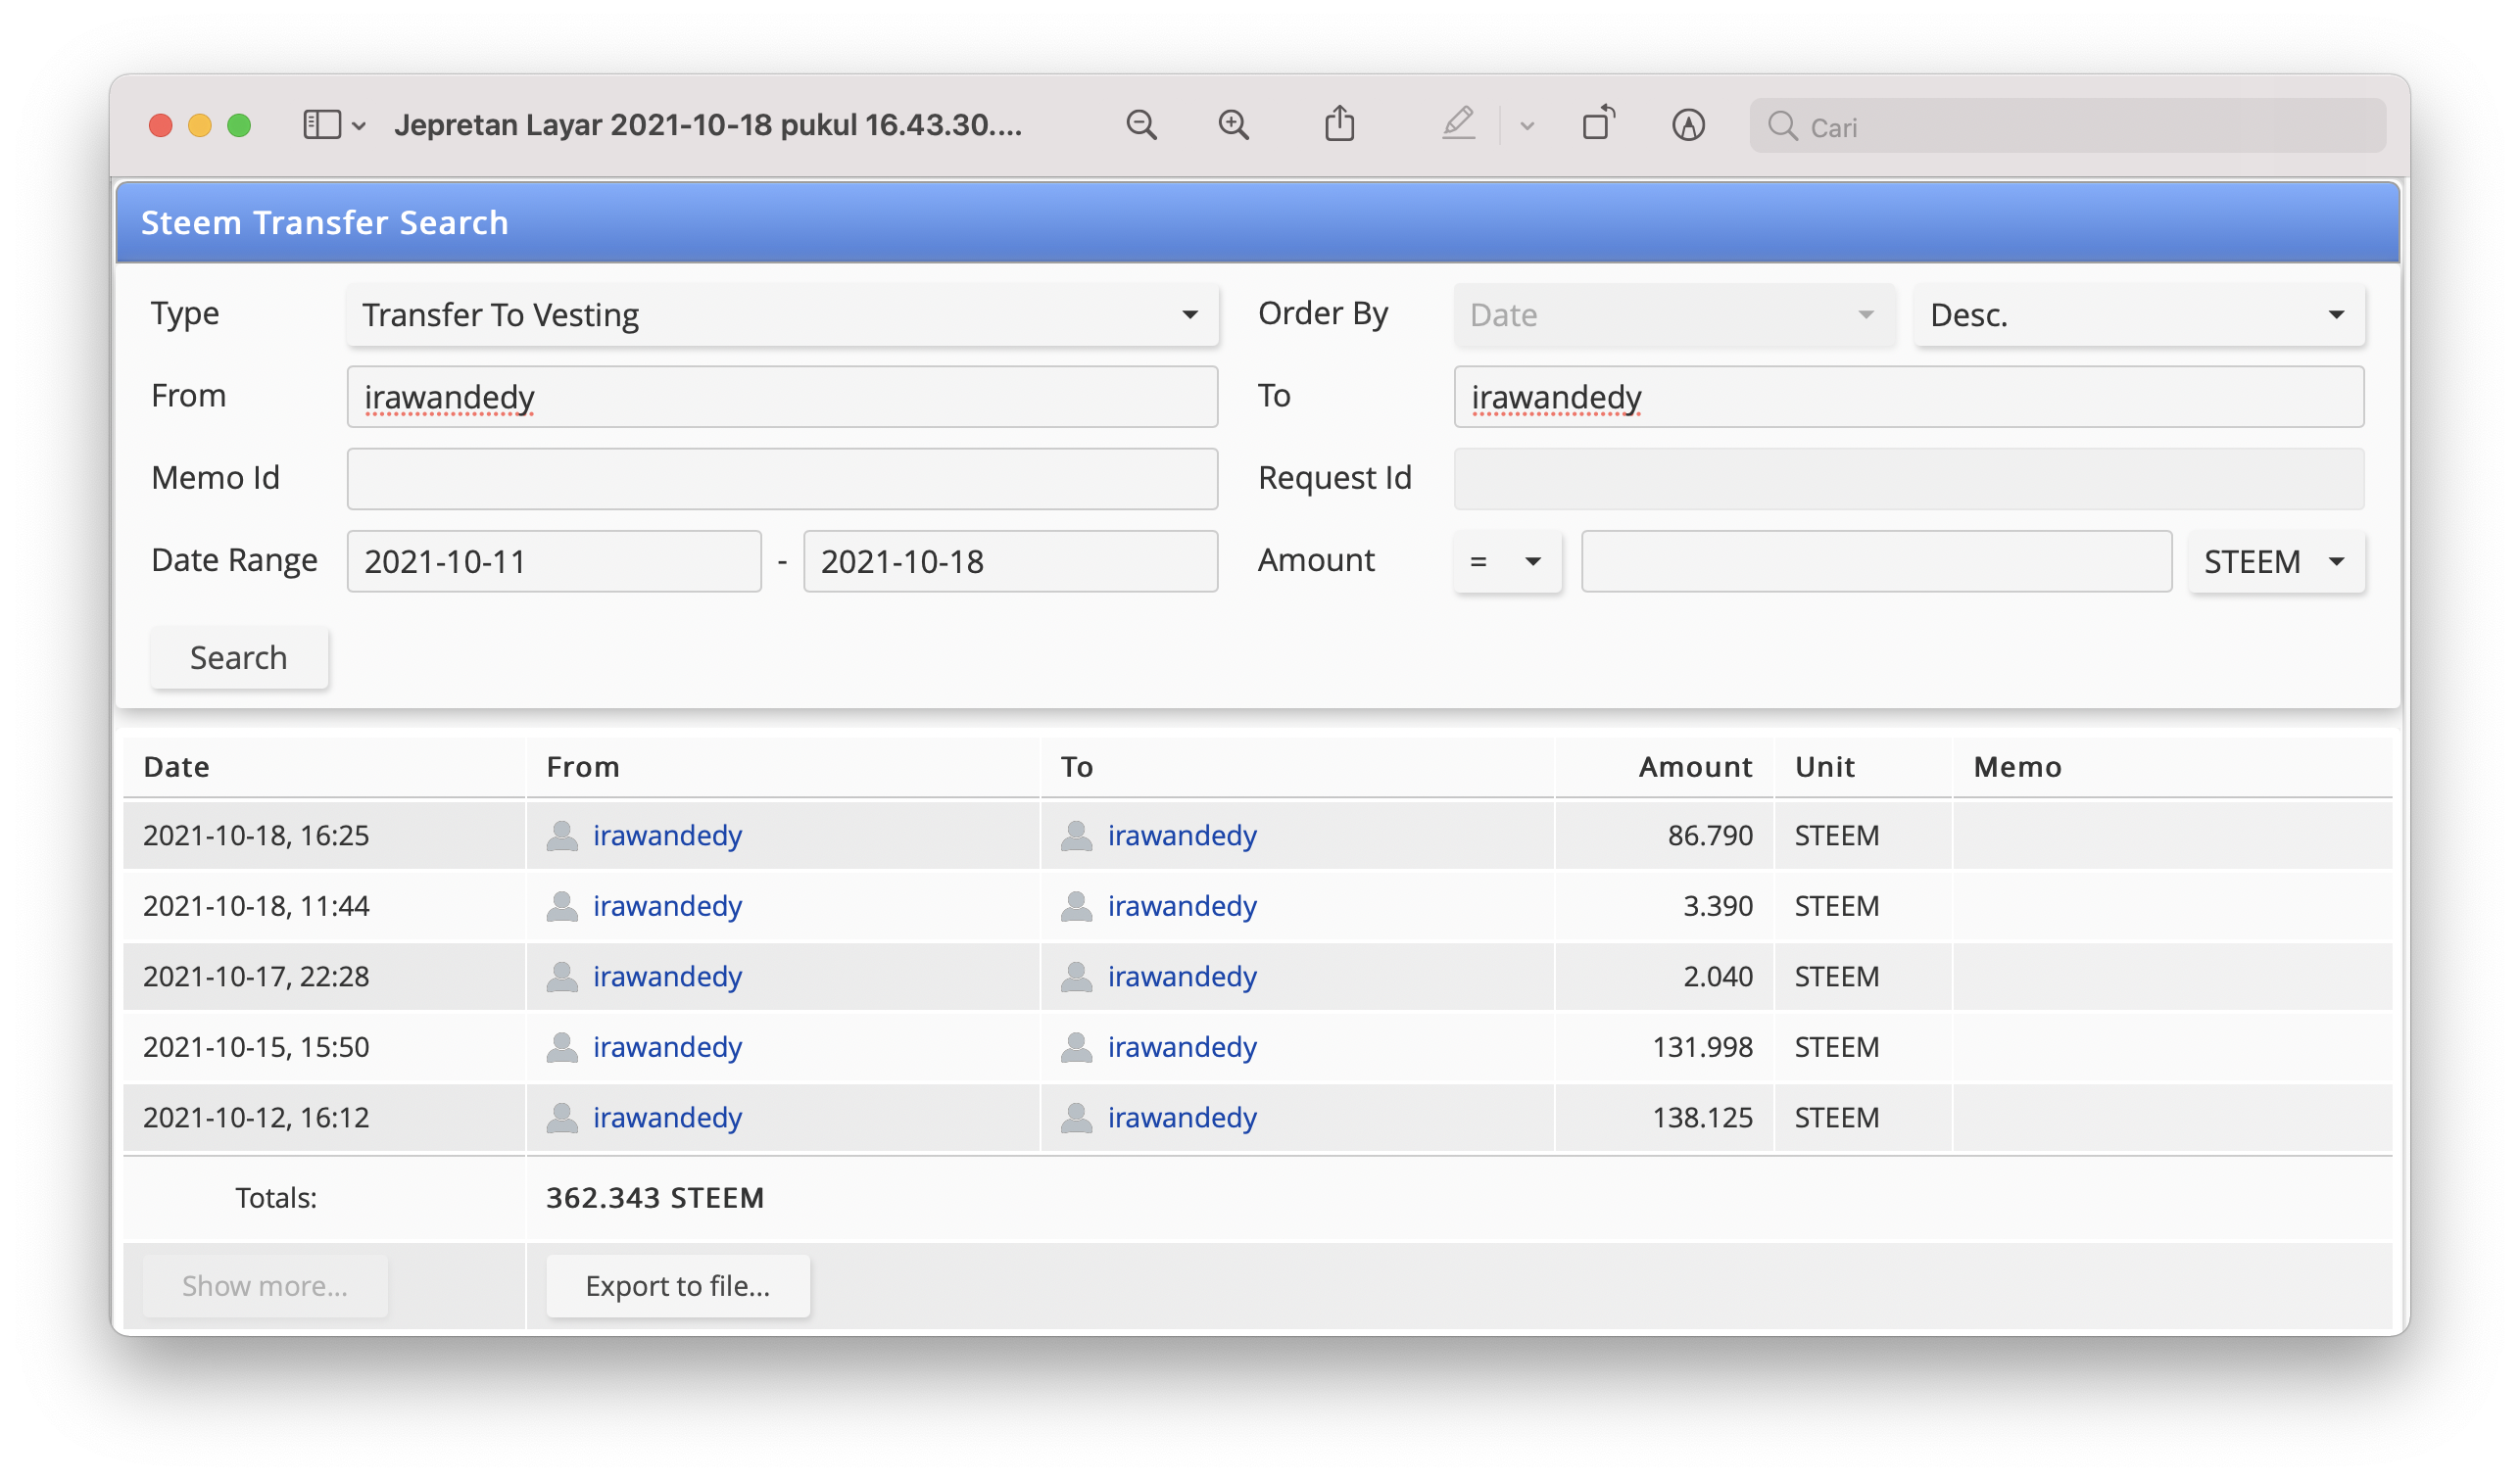Open To irawandedy link in 11:44 row
The image size is (2520, 1481).
point(1182,905)
